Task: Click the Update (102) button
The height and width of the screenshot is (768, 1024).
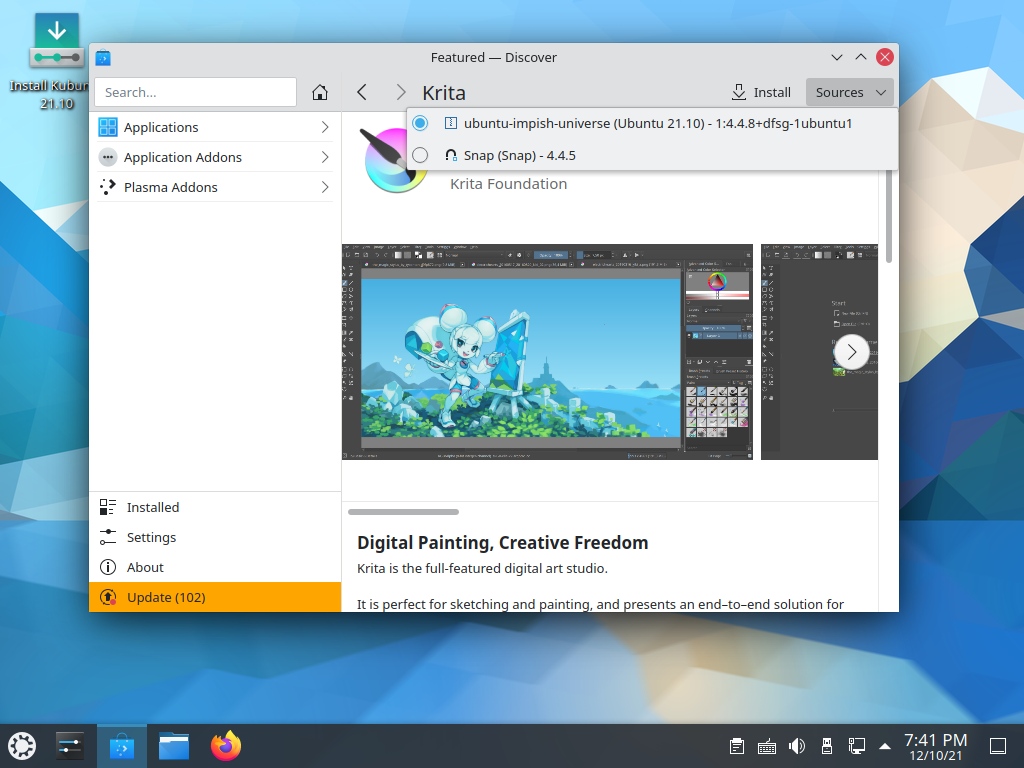Action: [x=215, y=597]
